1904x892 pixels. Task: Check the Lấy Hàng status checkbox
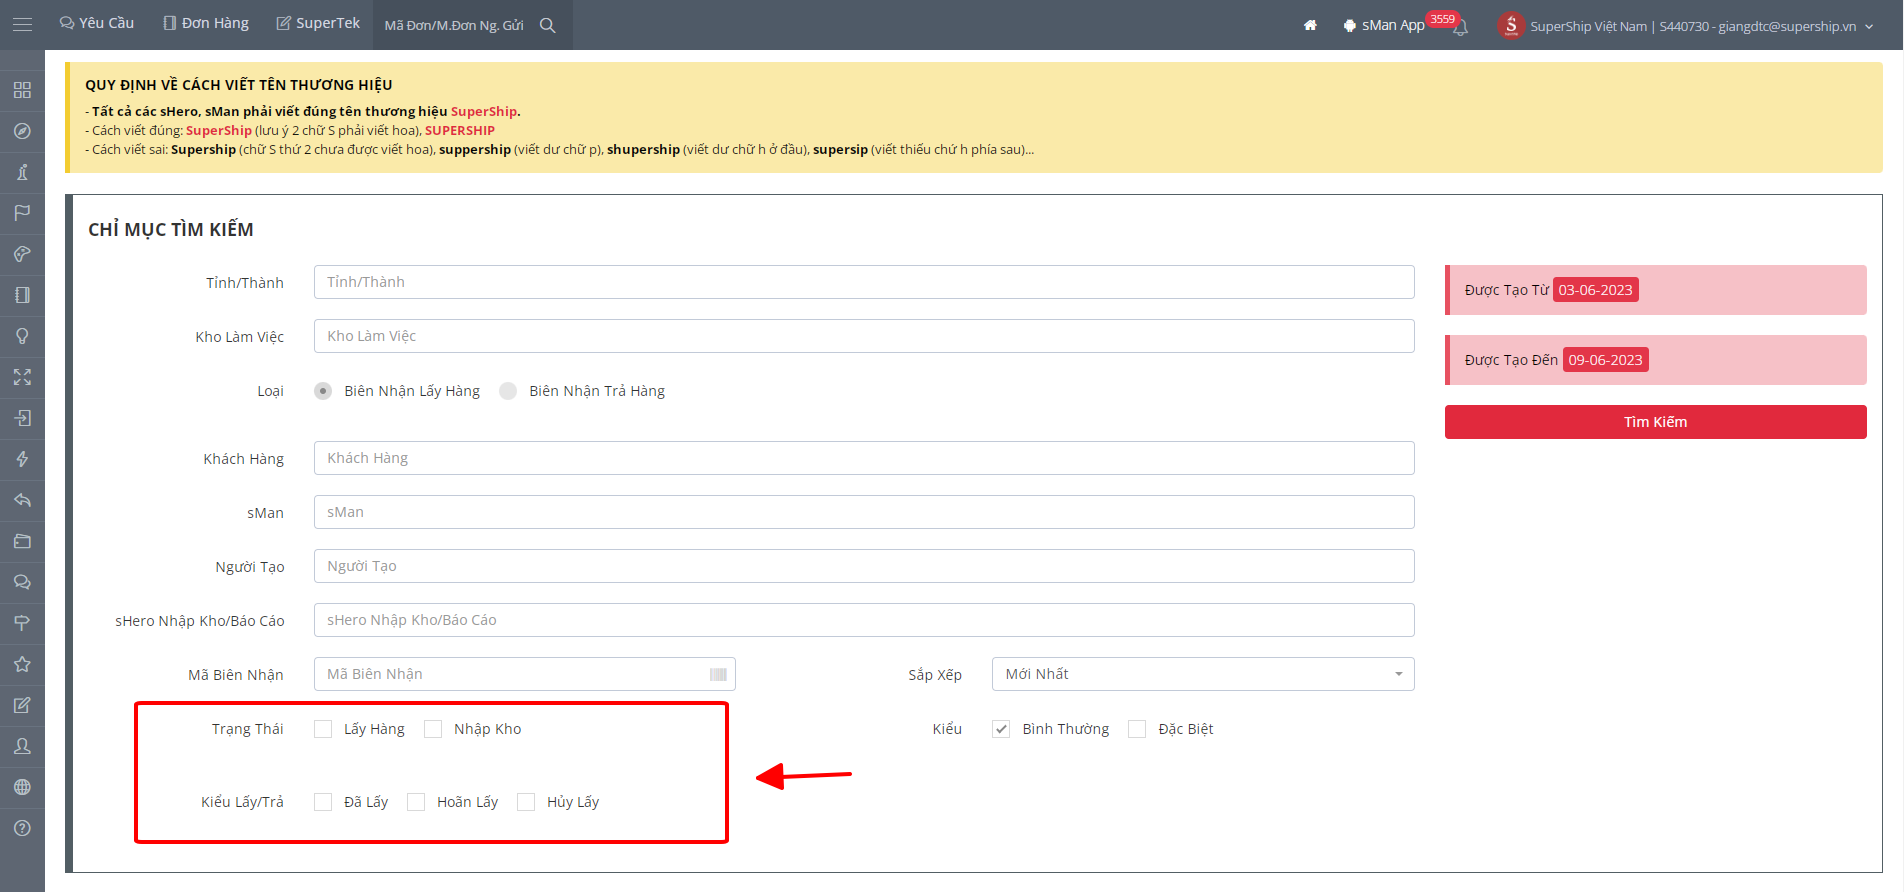point(323,729)
